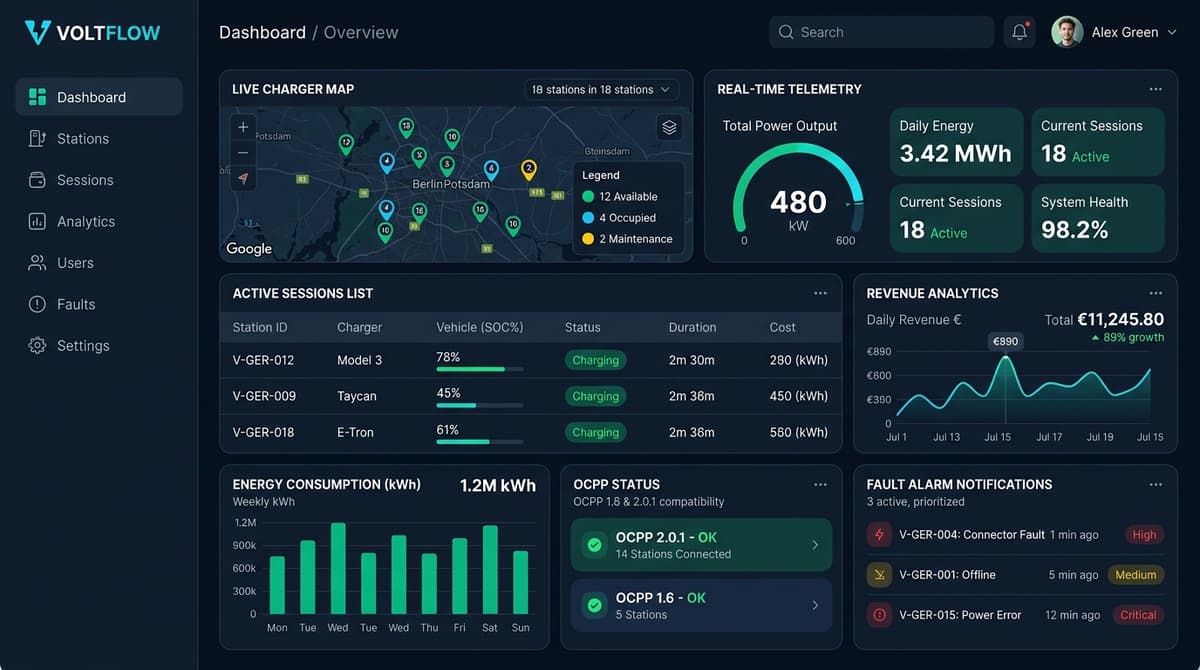Click the Wednesday tallest energy bar
Screen dimensions: 1200x670
[x=338, y=568]
